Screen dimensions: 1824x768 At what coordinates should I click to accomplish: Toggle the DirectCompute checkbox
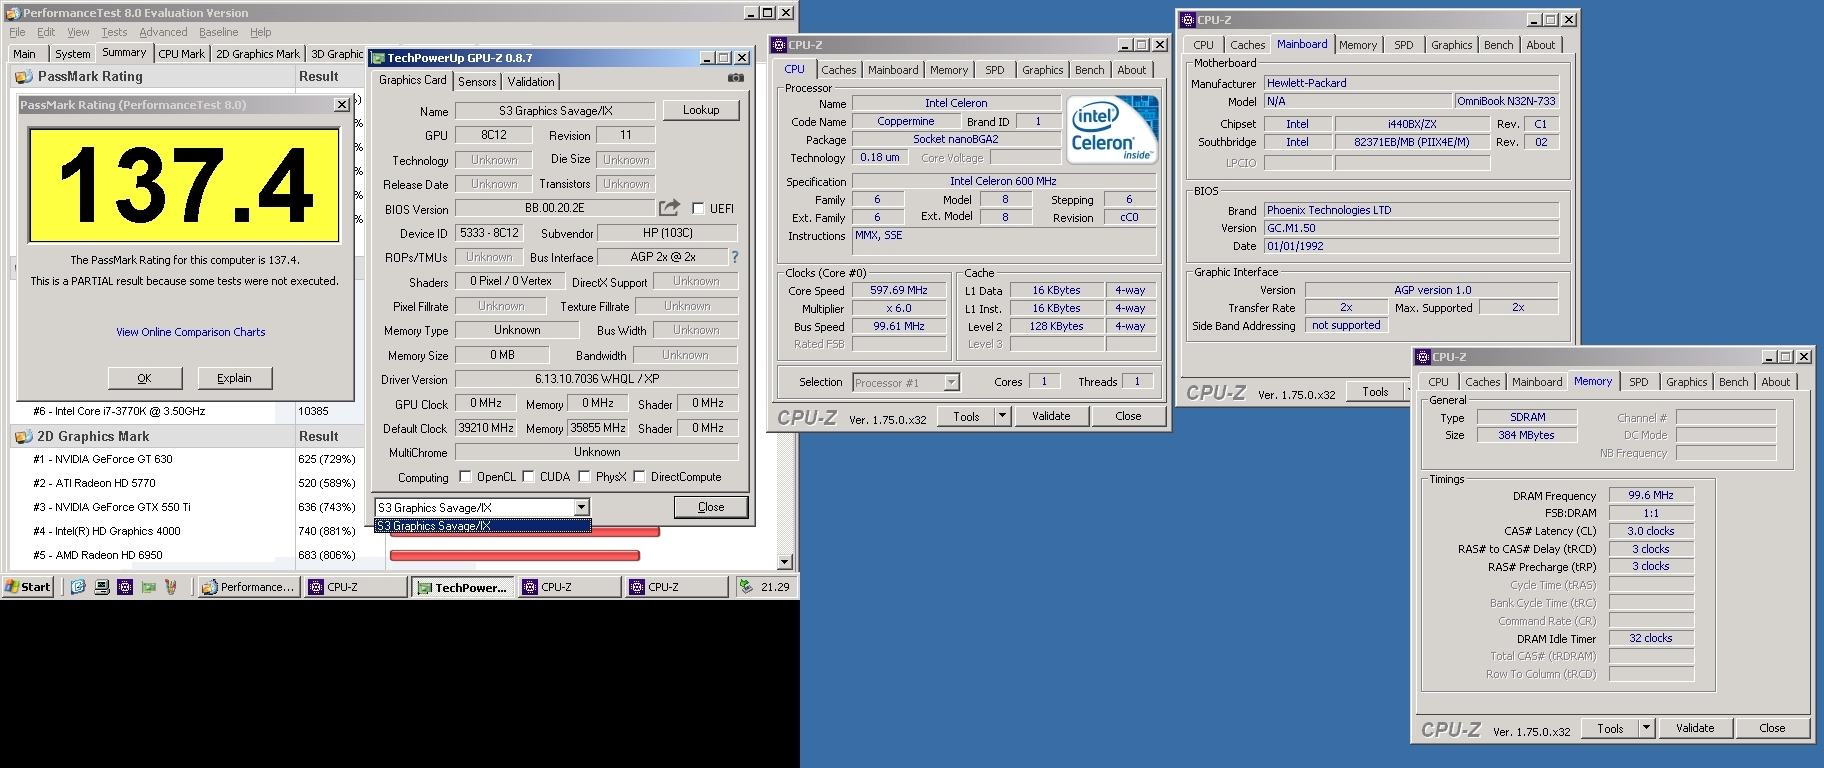tap(639, 476)
